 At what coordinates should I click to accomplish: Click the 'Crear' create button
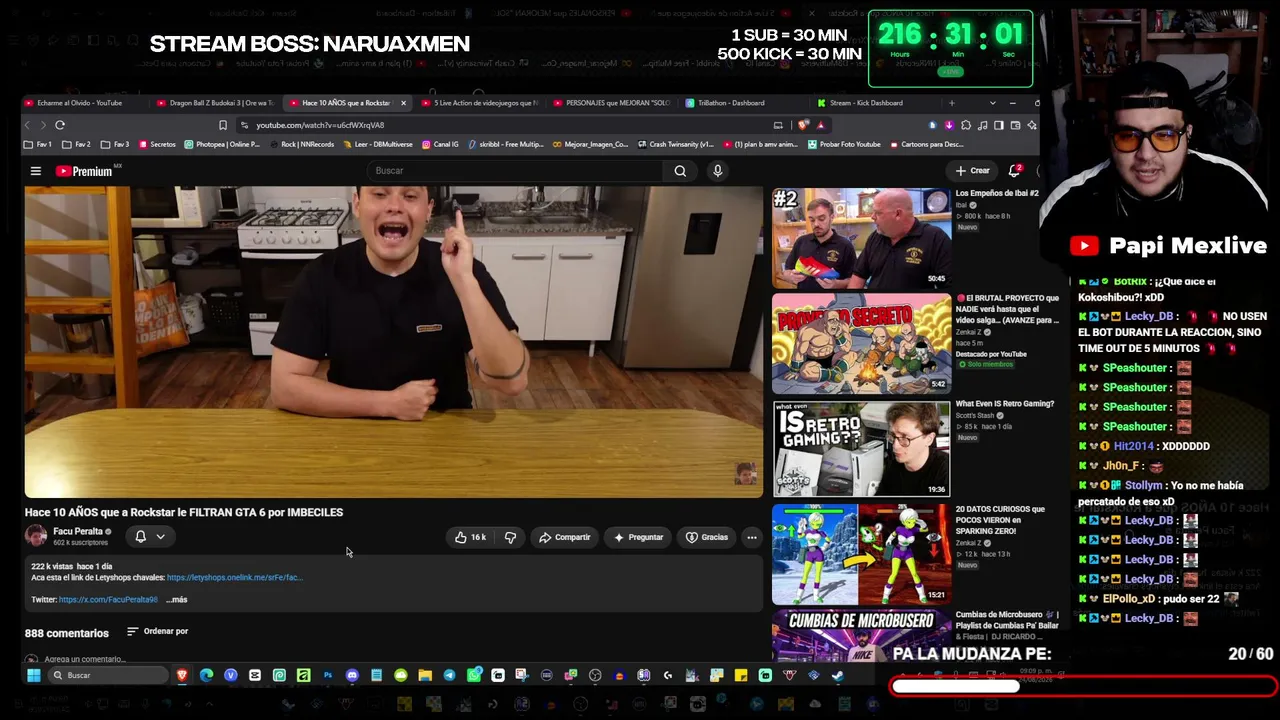click(x=972, y=171)
